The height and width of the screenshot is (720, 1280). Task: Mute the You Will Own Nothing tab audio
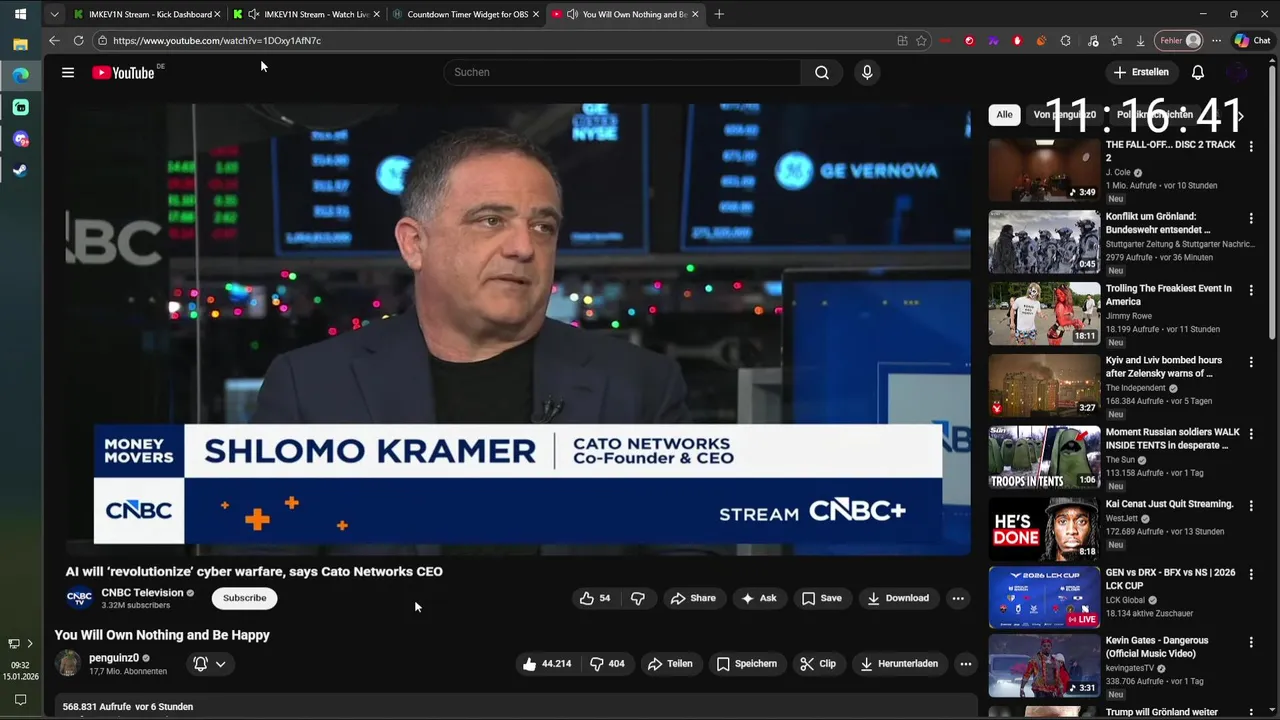pos(572,14)
